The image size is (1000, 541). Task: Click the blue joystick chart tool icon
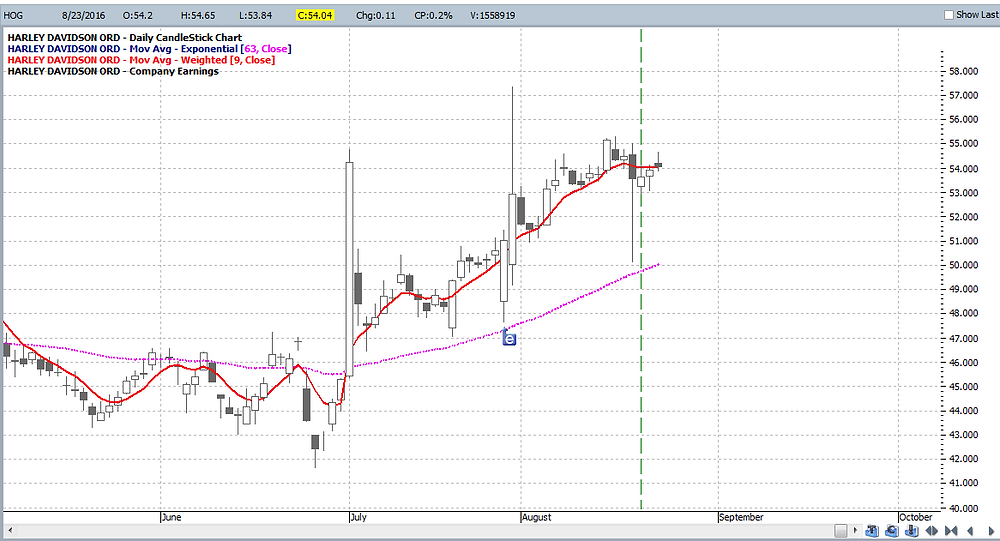click(911, 531)
